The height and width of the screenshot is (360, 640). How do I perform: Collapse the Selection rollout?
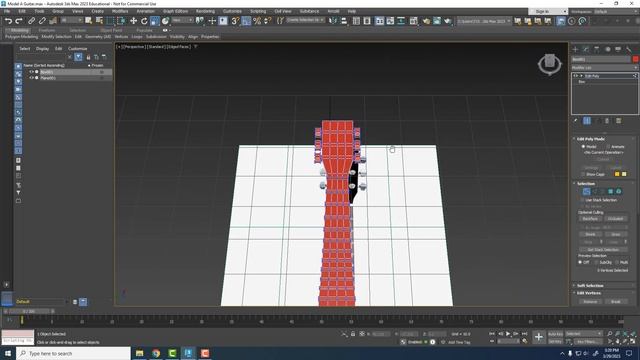click(x=586, y=184)
